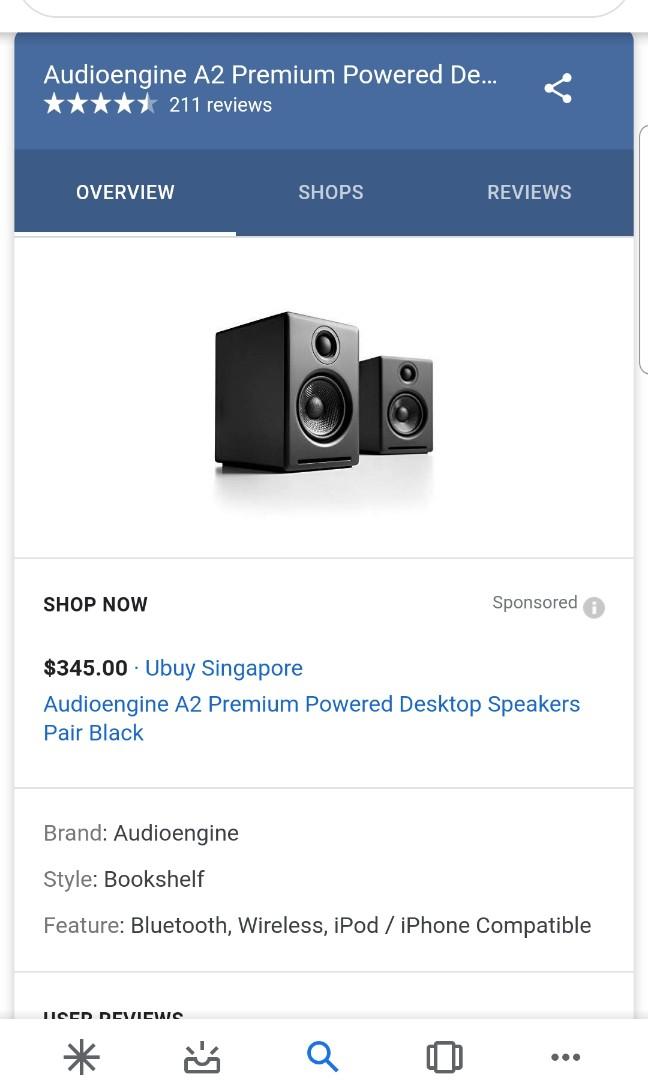Open the share options for this product
The height and width of the screenshot is (1080, 648).
coord(558,88)
